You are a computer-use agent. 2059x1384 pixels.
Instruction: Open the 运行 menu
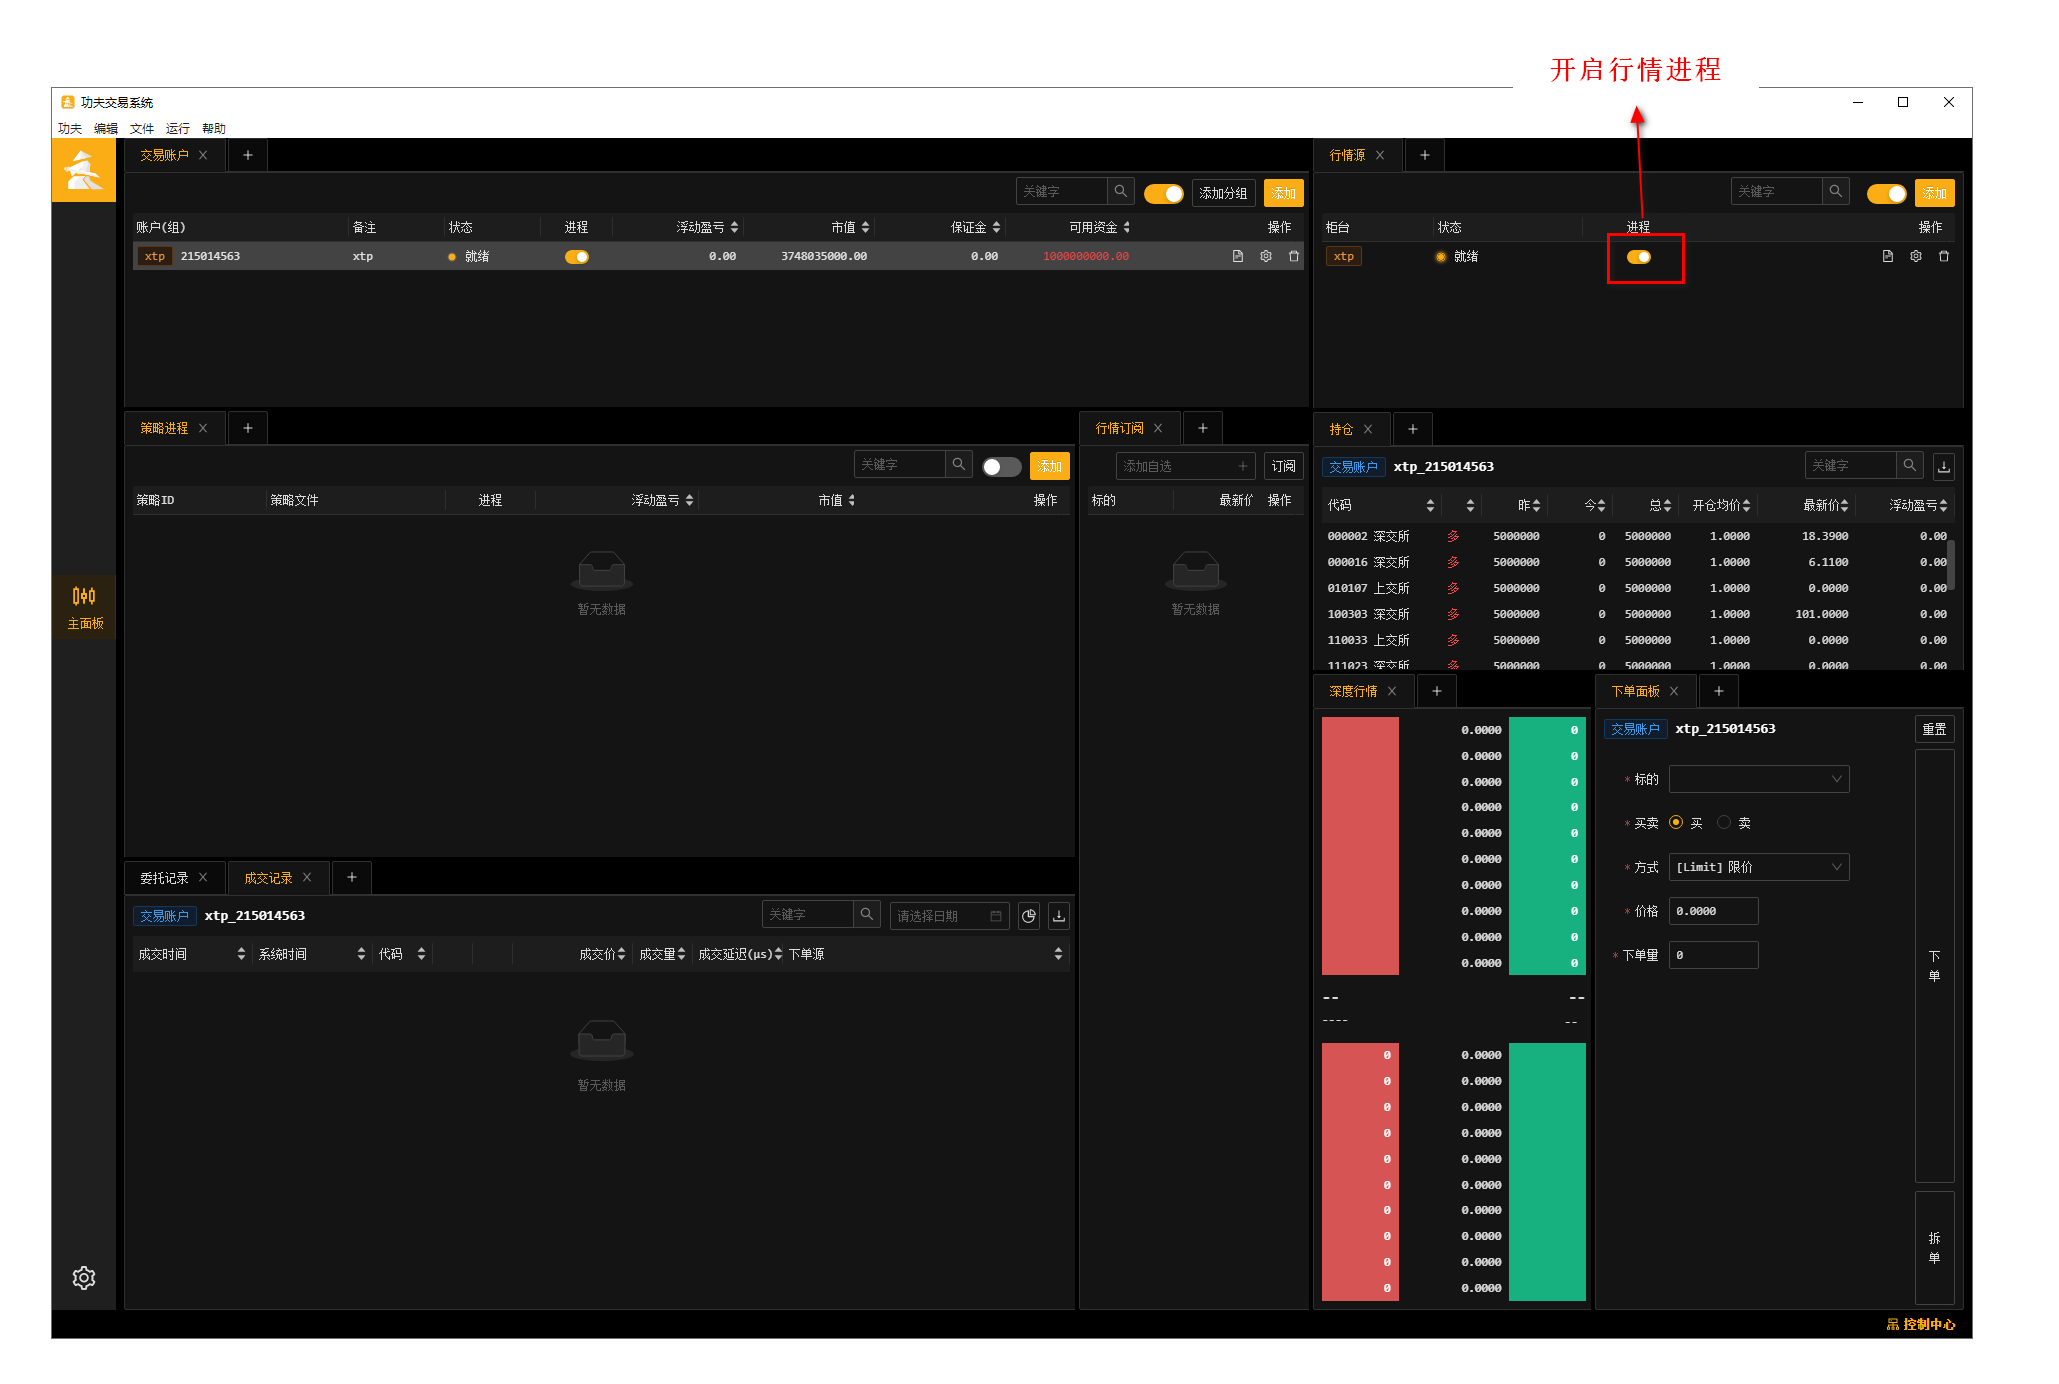pos(178,128)
